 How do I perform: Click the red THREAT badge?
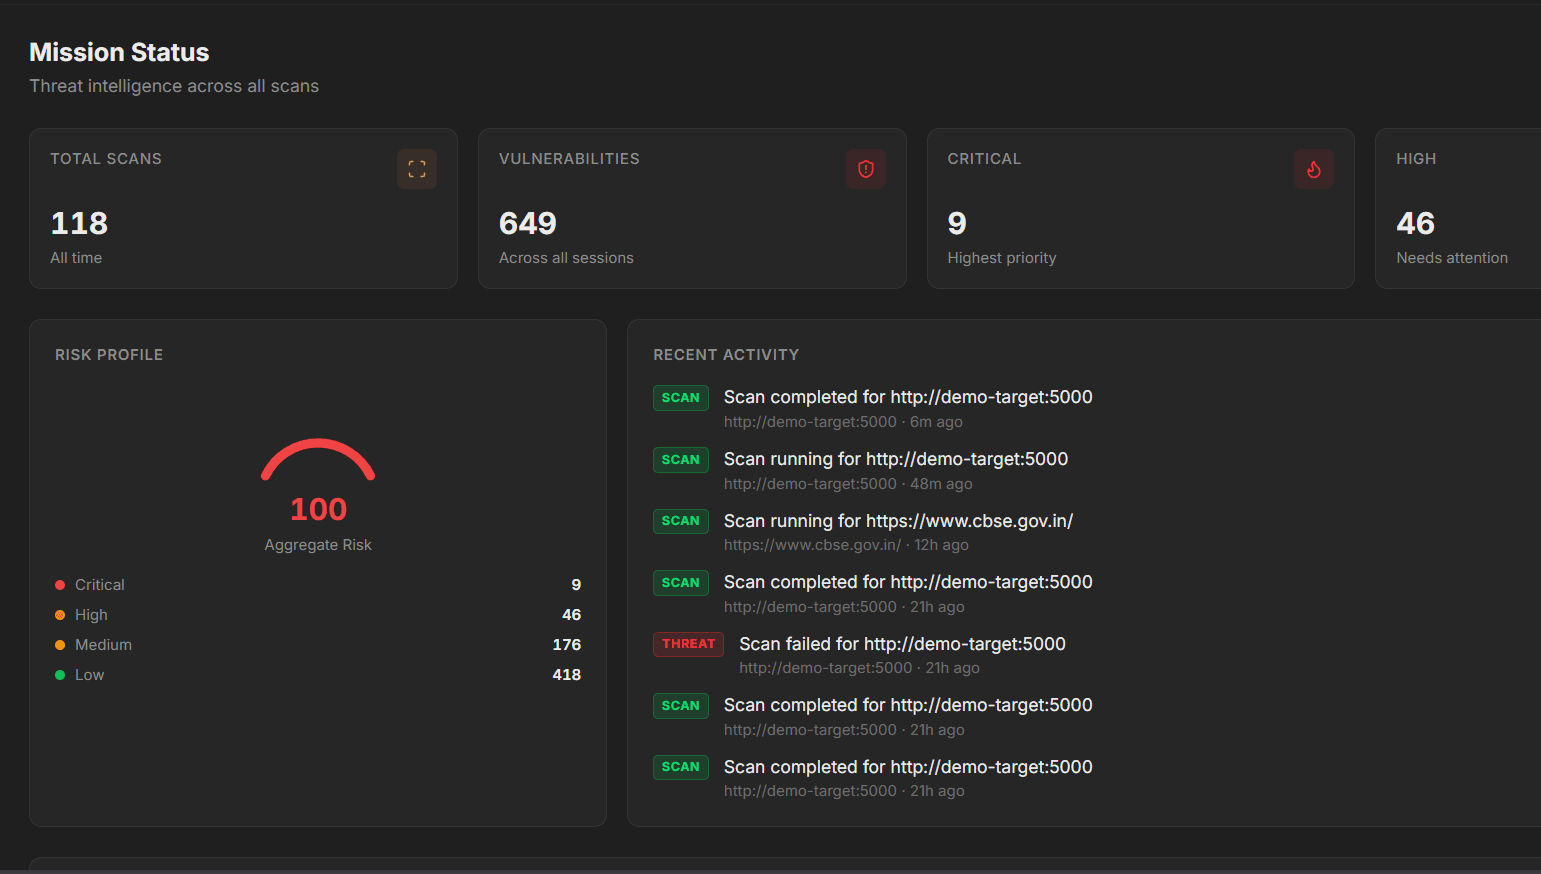click(x=689, y=644)
